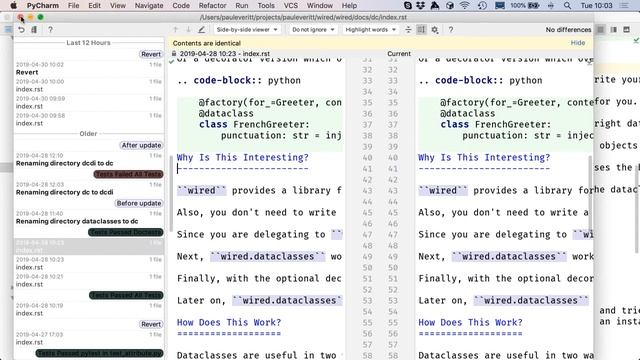Image resolution: width=640 pixels, height=360 pixels.
Task: Click the right diff pane vertical scrollbar
Action: coord(590,194)
